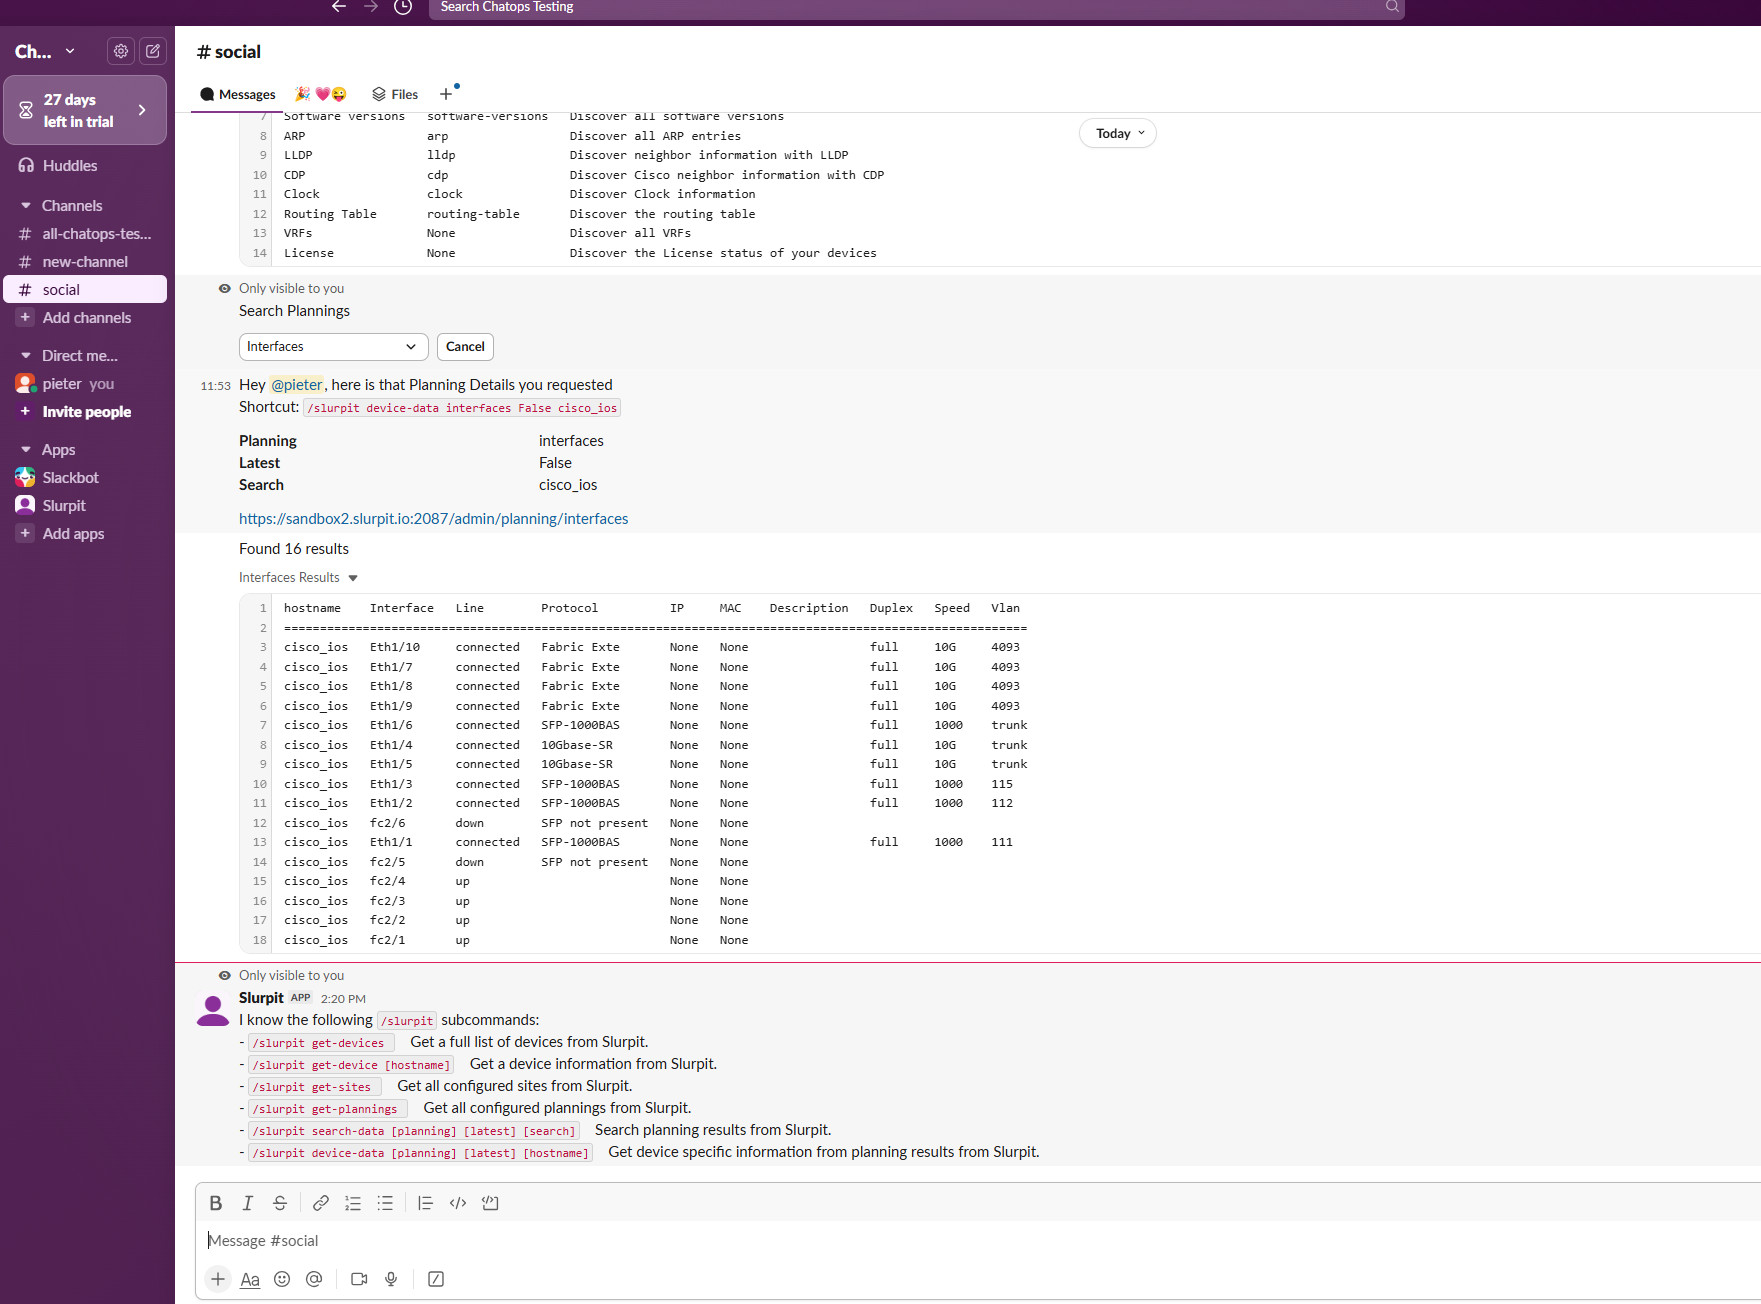Insert a link in message

(x=321, y=1203)
